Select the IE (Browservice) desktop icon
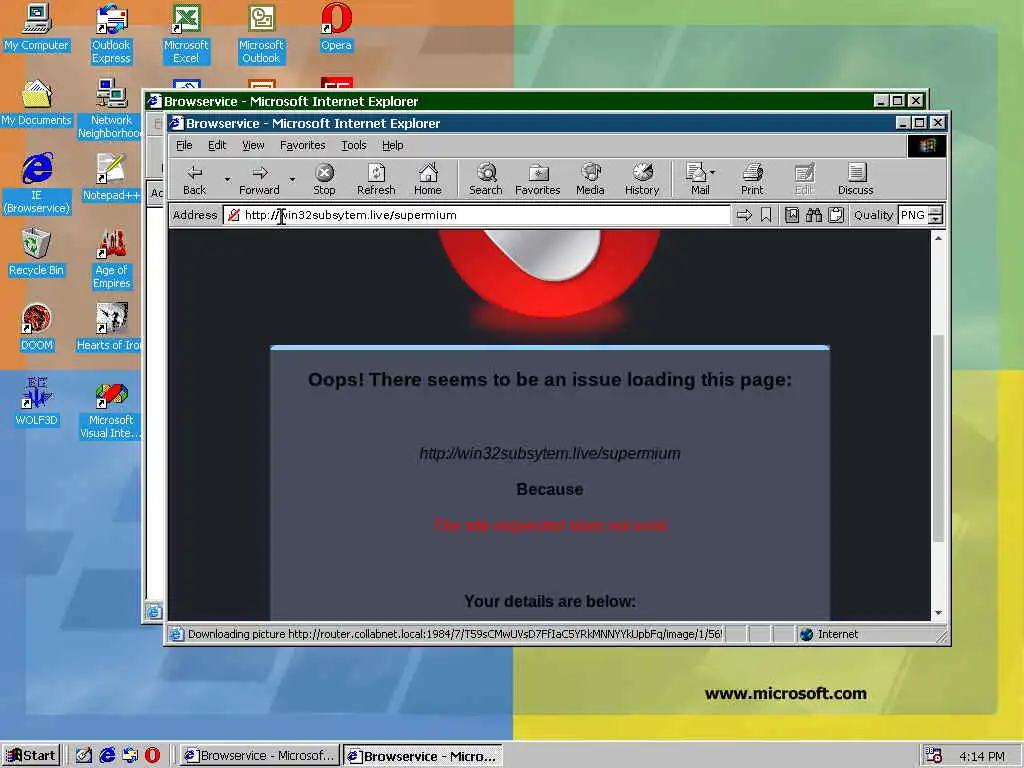The width and height of the screenshot is (1024, 768). [37, 184]
